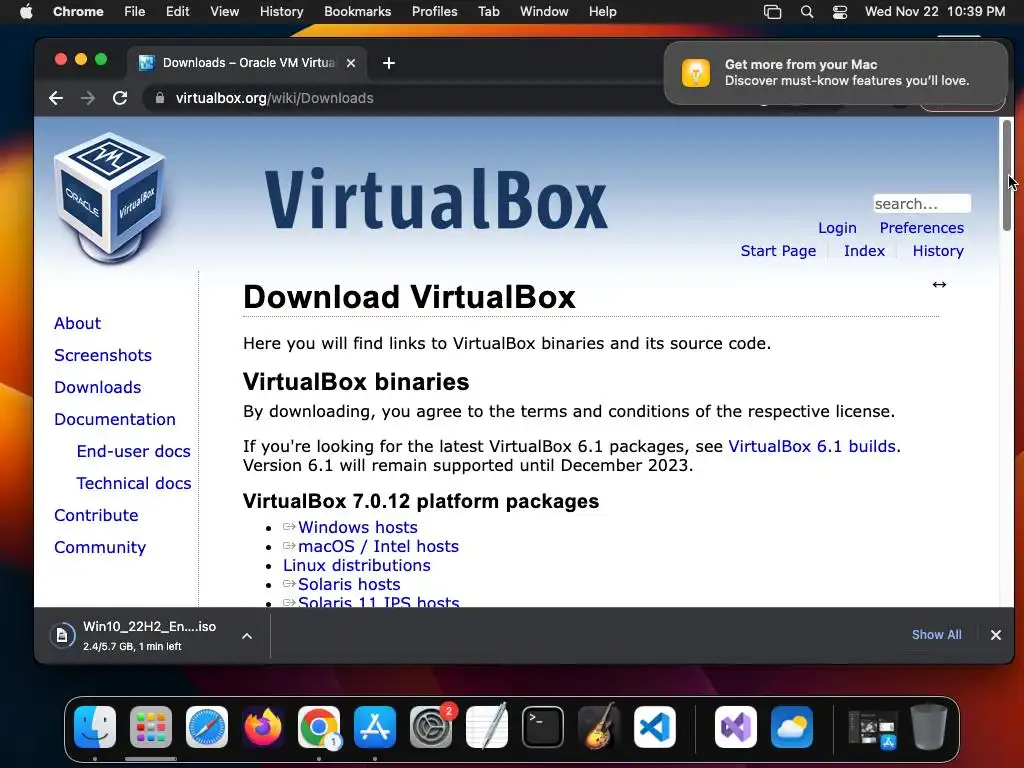The width and height of the screenshot is (1024, 768).
Task: Open the Bookmarks menu
Action: point(357,11)
